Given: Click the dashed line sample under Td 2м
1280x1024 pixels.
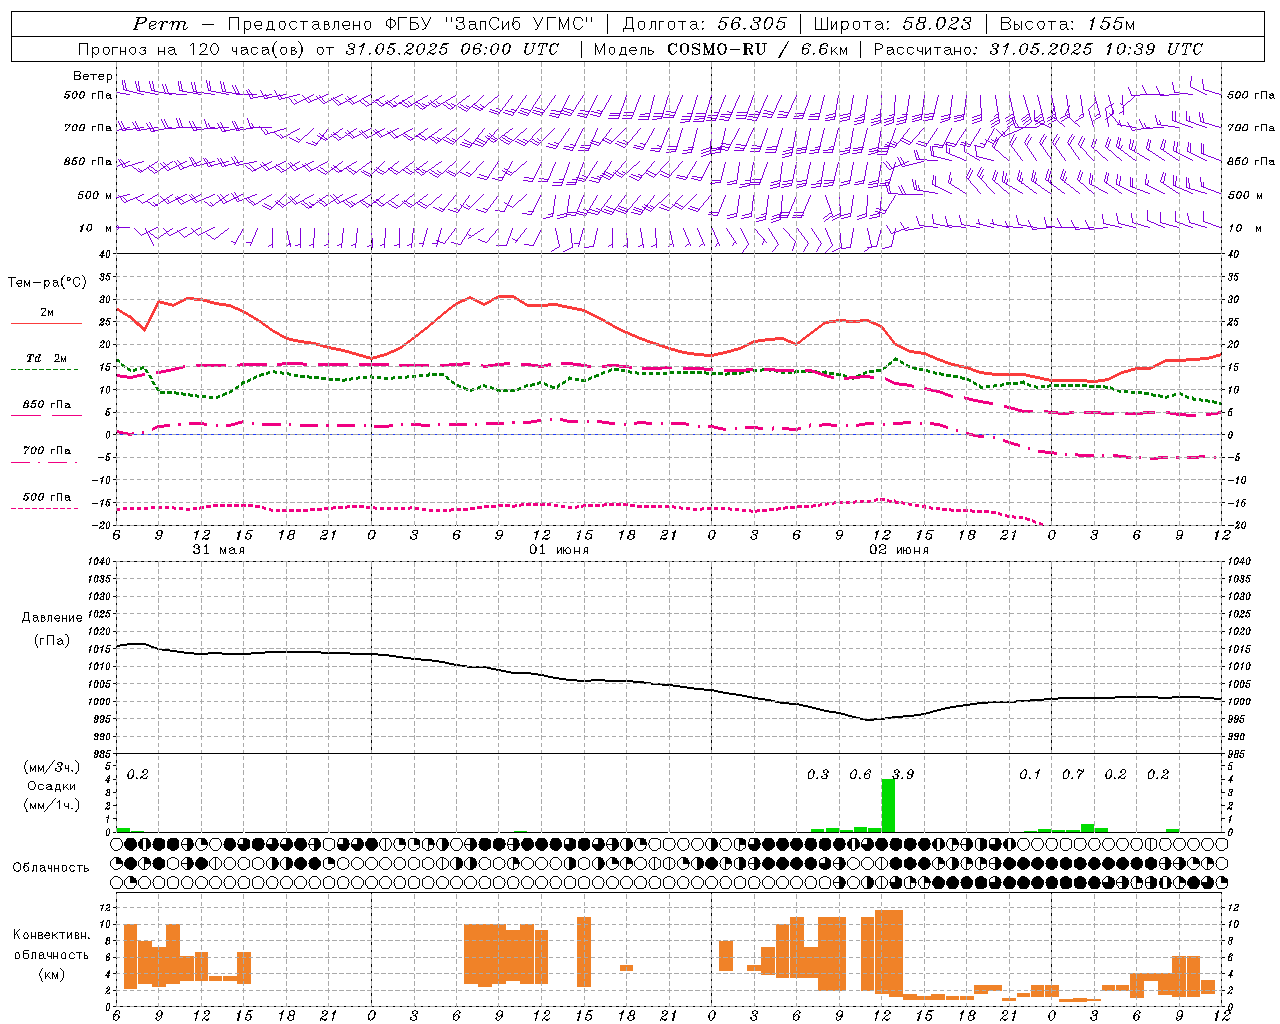Looking at the screenshot, I should (46, 369).
